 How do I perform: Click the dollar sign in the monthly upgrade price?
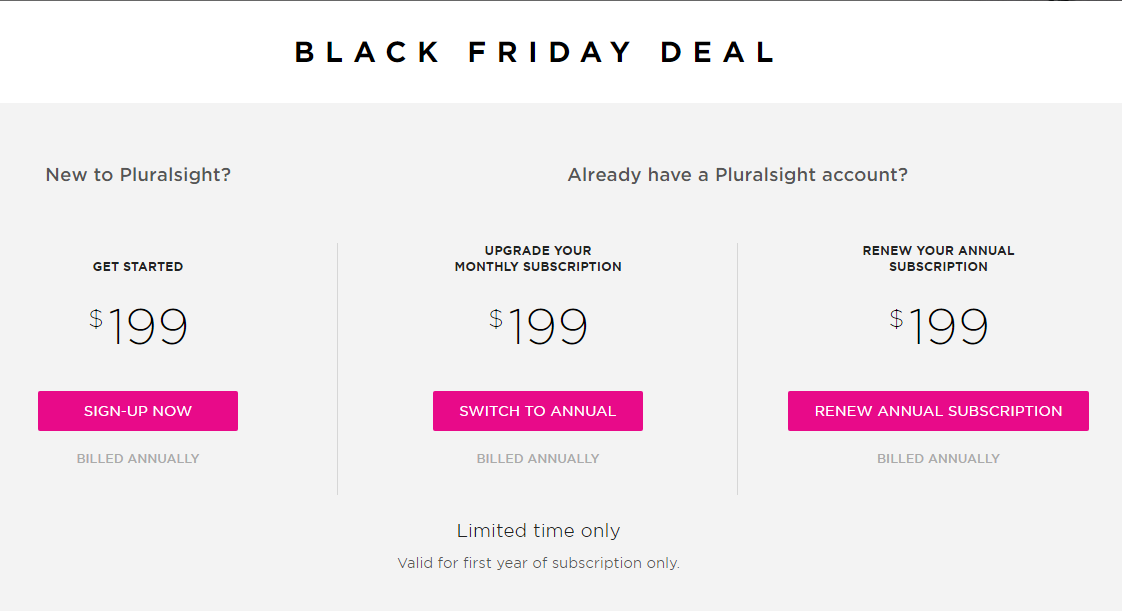(496, 318)
